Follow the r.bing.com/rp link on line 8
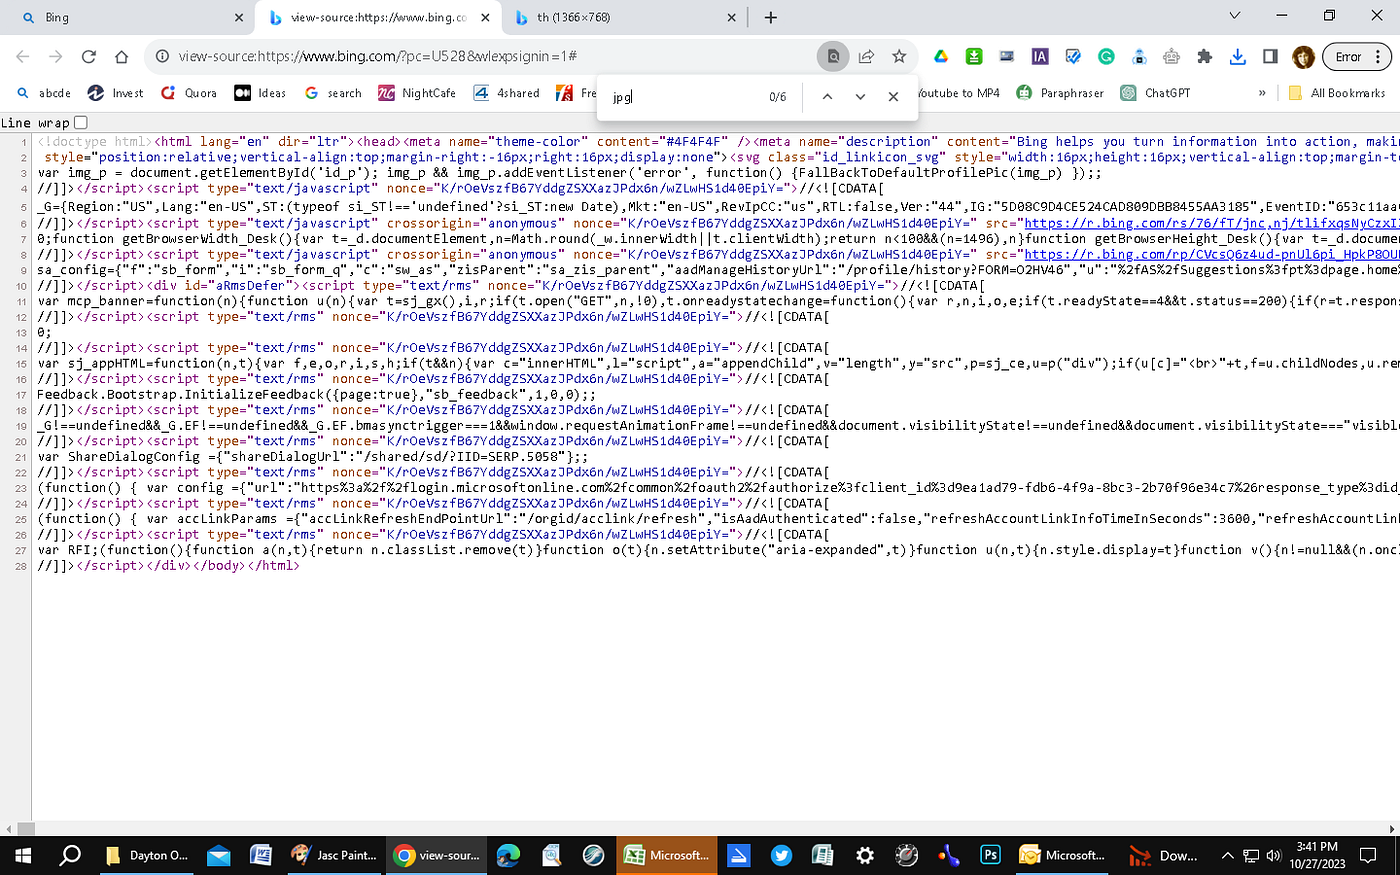The image size is (1400, 875). click(1211, 254)
